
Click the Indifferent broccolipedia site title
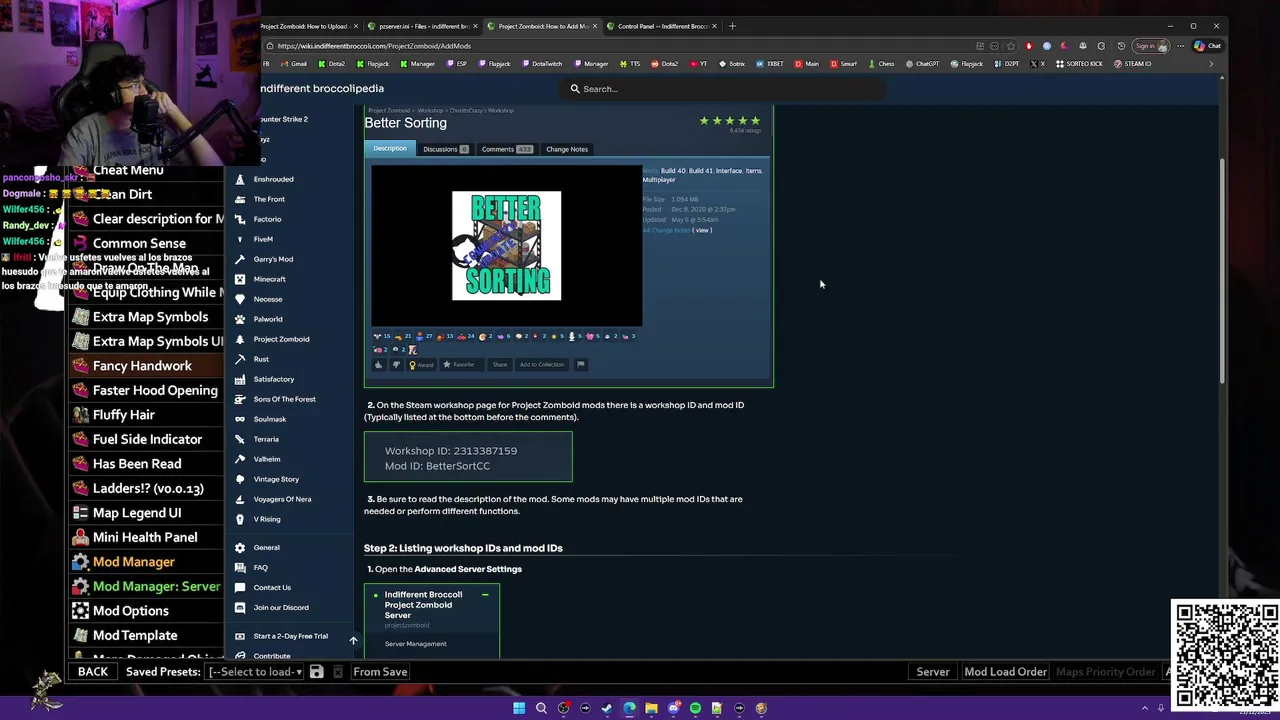point(322,88)
